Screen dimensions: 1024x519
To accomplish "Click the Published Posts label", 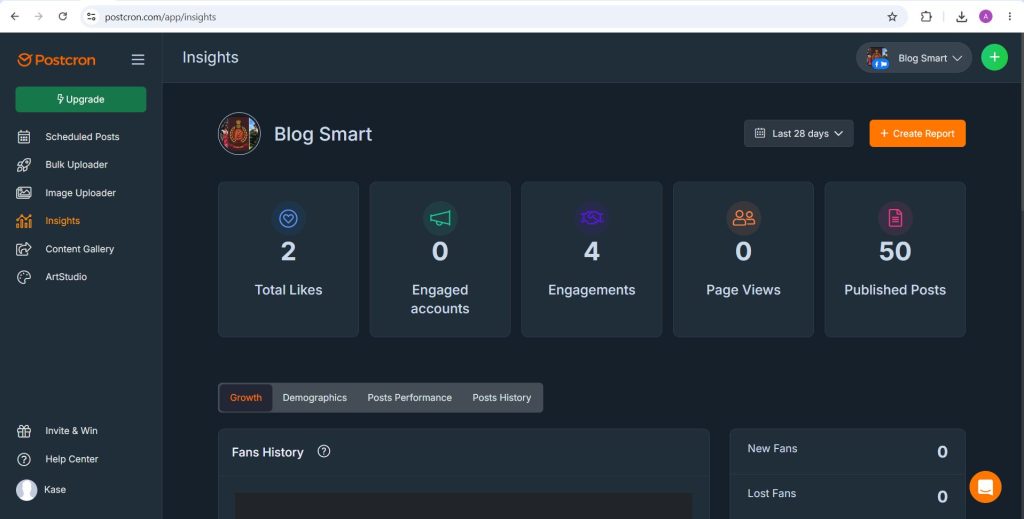I will (x=895, y=290).
